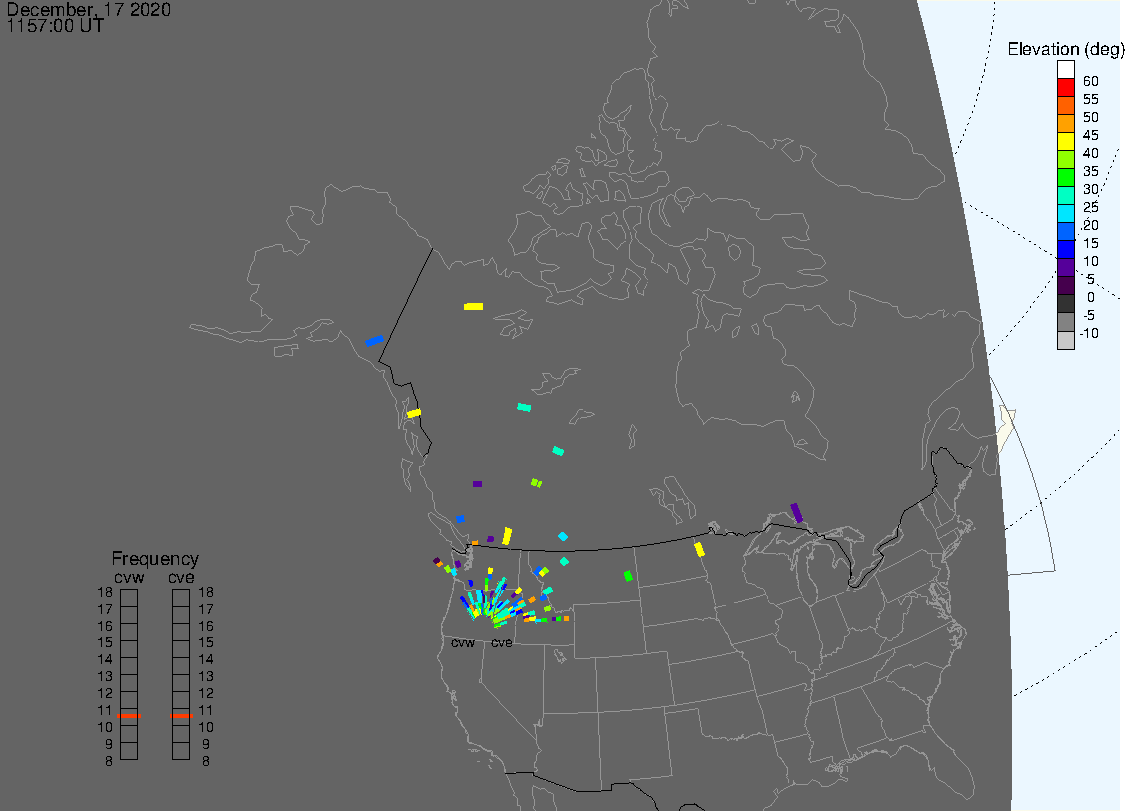
Task: Click the cvw frequency red marker
Action: click(x=129, y=716)
